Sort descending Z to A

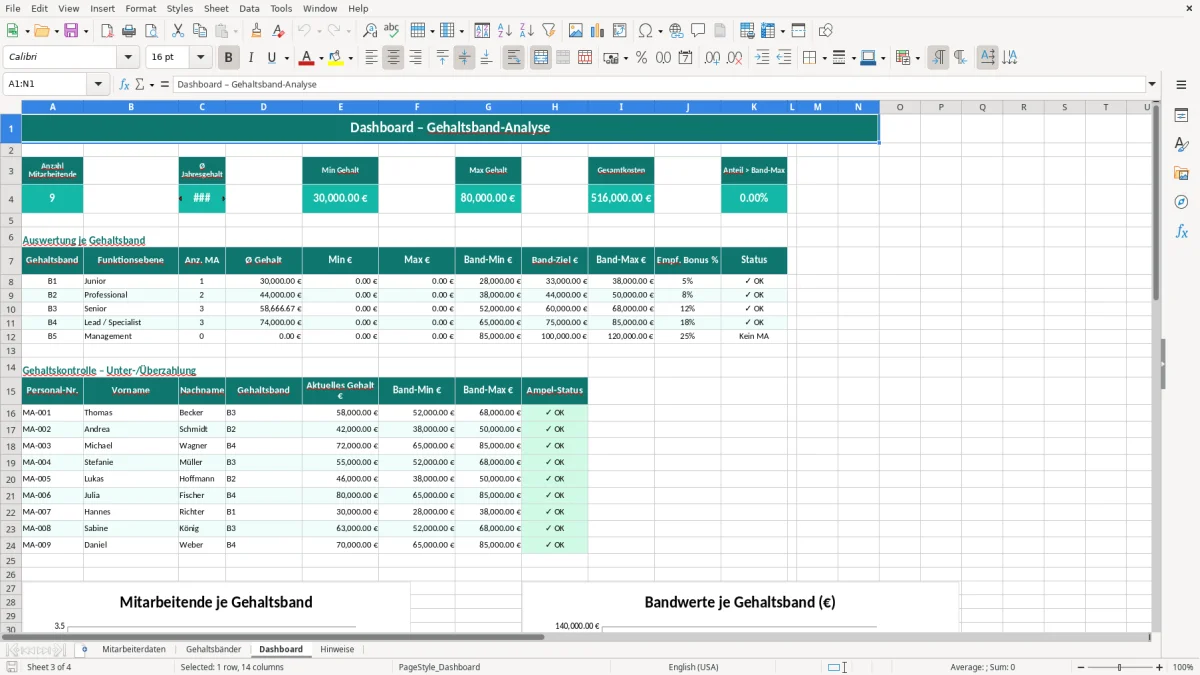(x=526, y=31)
